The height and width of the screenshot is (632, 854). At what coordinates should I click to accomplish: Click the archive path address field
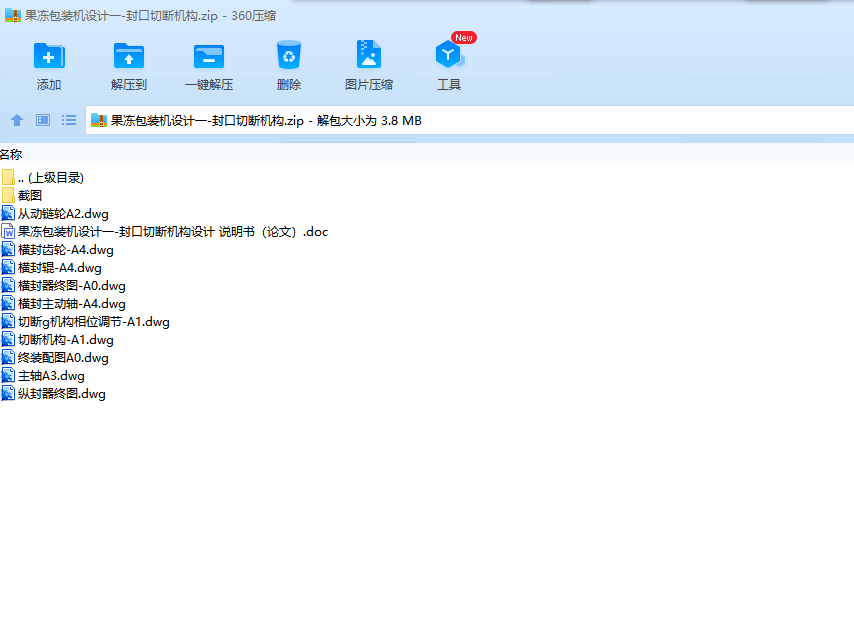469,120
